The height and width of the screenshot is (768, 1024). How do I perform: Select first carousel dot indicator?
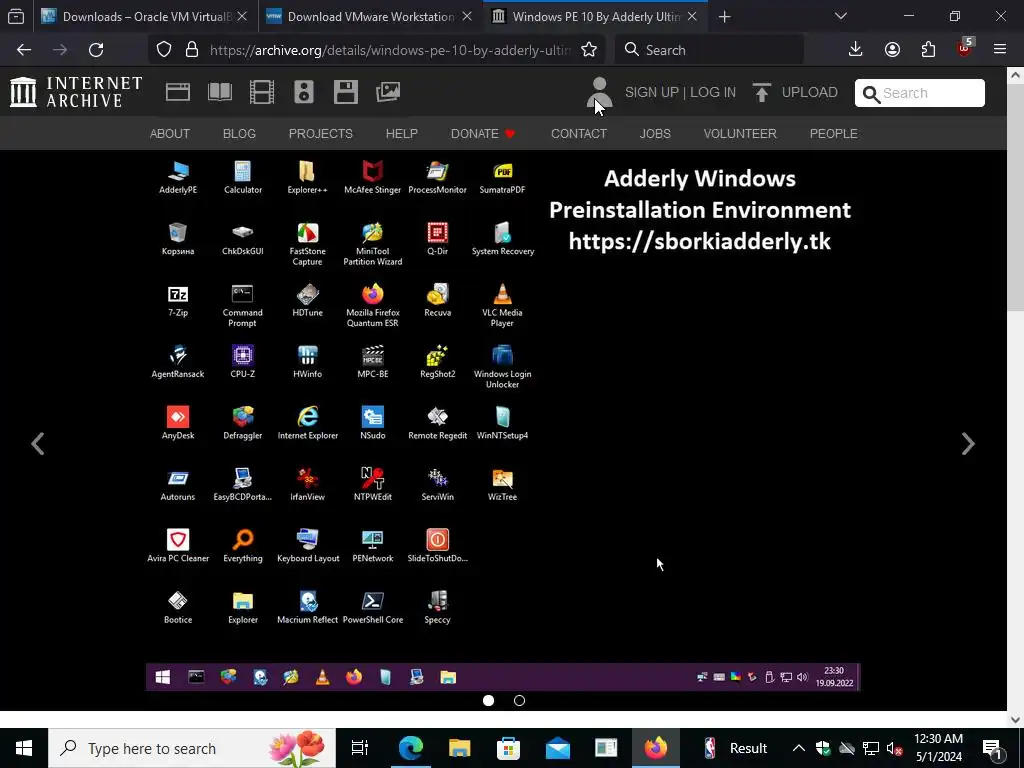pos(488,701)
